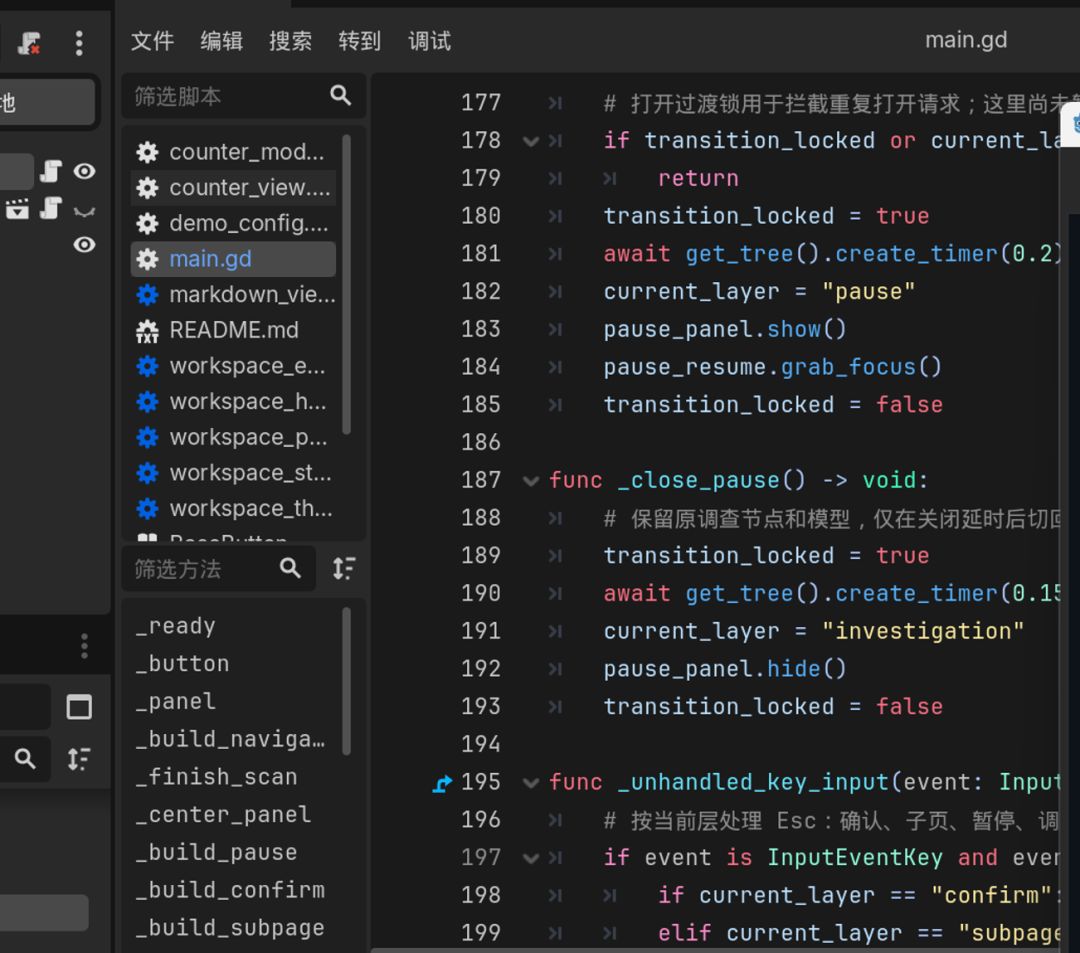Open dim three-dot menu above window layout icon
Image resolution: width=1080 pixels, height=953 pixels.
point(84,646)
